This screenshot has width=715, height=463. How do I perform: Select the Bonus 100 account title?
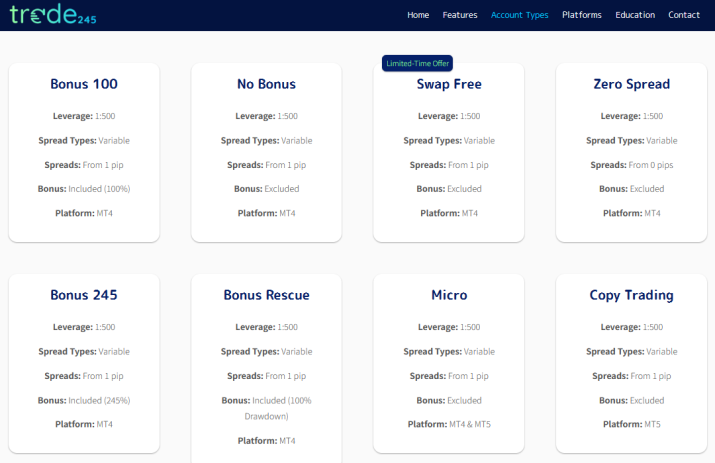pyautogui.click(x=84, y=84)
